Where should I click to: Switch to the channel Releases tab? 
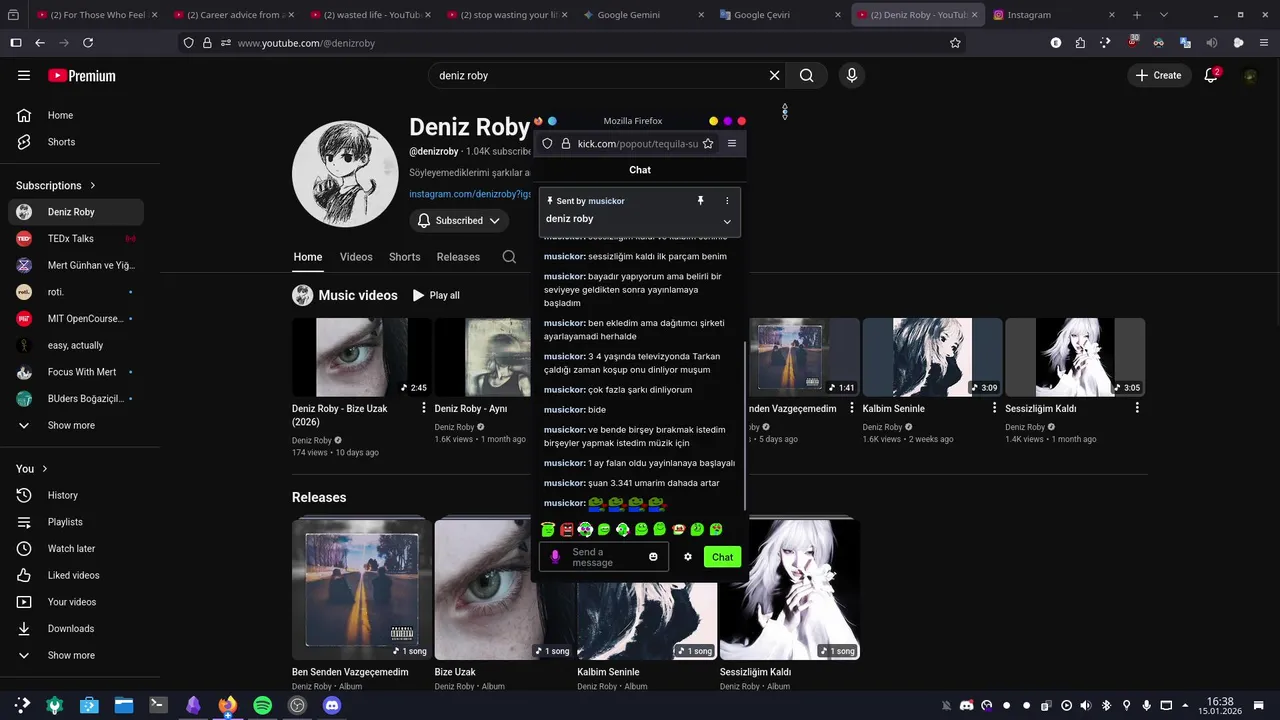(458, 257)
